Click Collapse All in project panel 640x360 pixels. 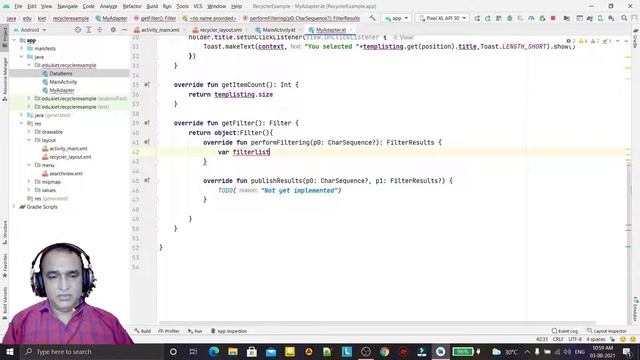100,30
